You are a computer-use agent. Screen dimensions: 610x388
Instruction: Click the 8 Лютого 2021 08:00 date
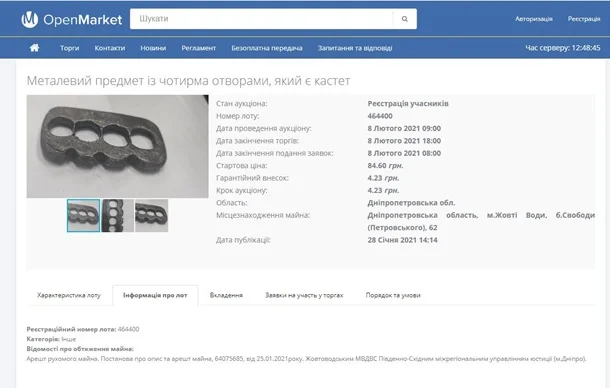[404, 153]
